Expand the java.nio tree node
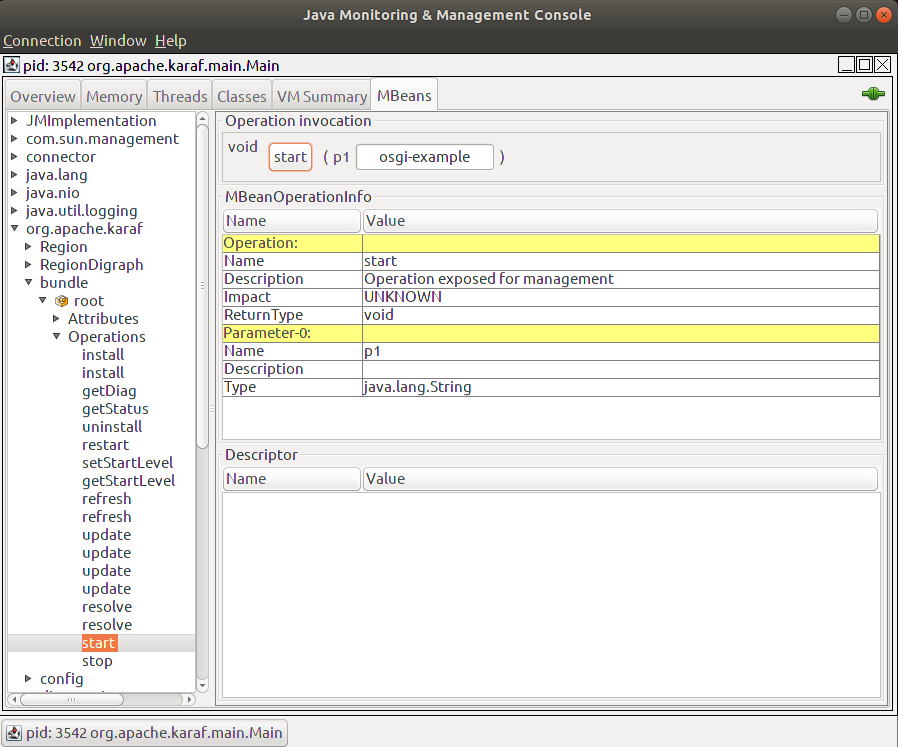Image resolution: width=898 pixels, height=747 pixels. point(14,192)
